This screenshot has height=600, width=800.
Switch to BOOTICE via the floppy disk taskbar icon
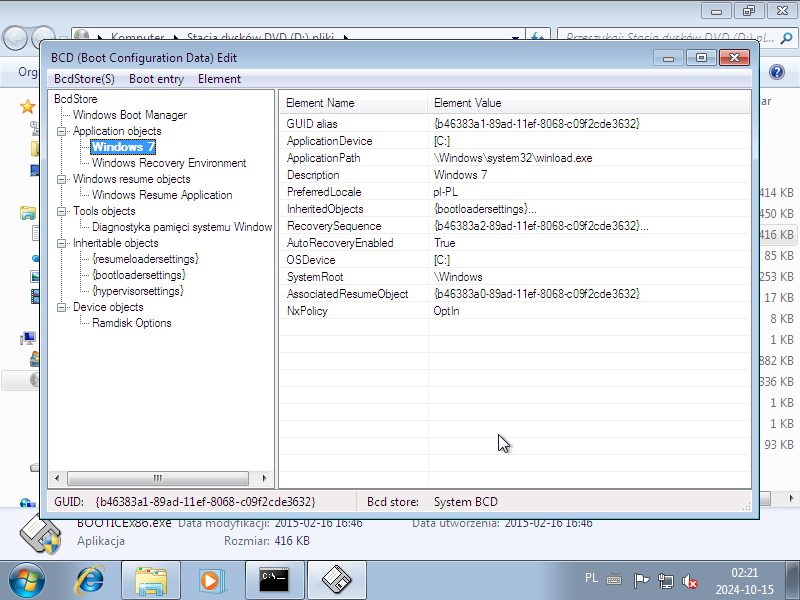pyautogui.click(x=336, y=580)
